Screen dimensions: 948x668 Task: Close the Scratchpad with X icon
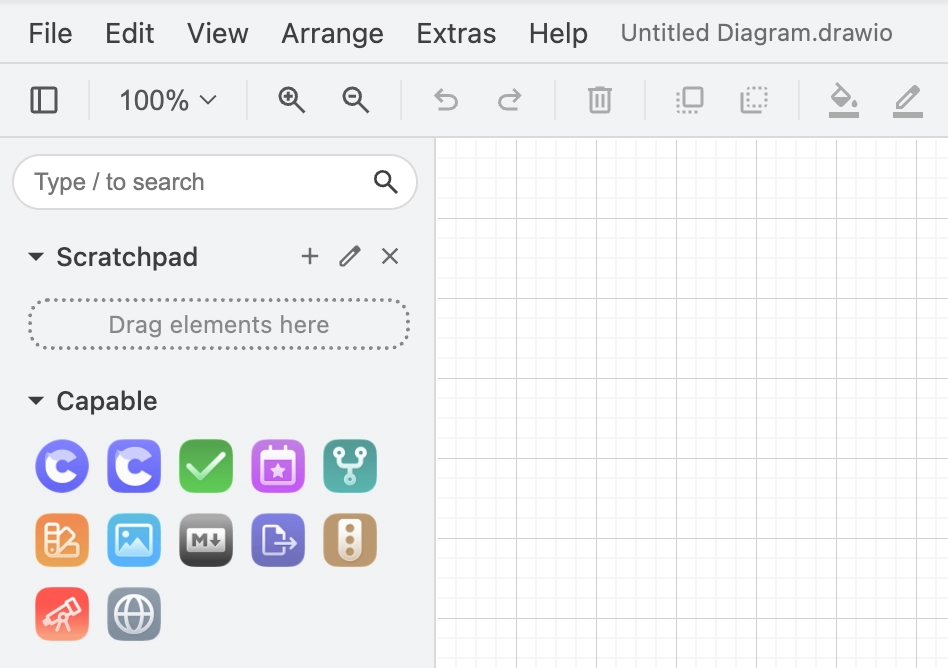click(x=390, y=256)
